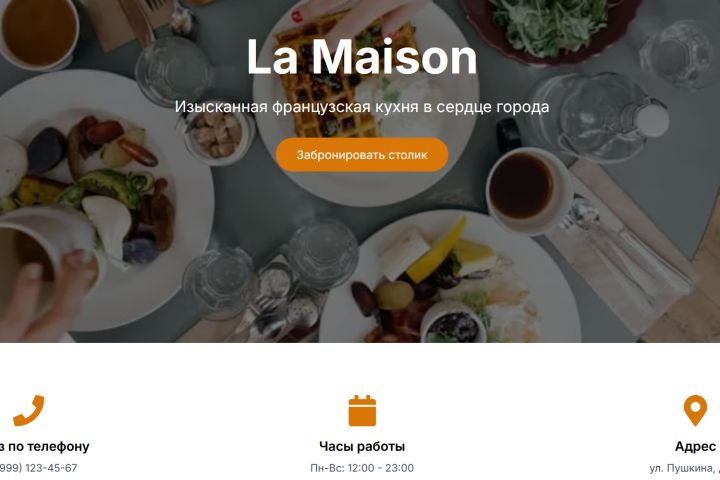The width and height of the screenshot is (720, 480).
Task: Click the orange calendar icon
Action: tap(362, 410)
